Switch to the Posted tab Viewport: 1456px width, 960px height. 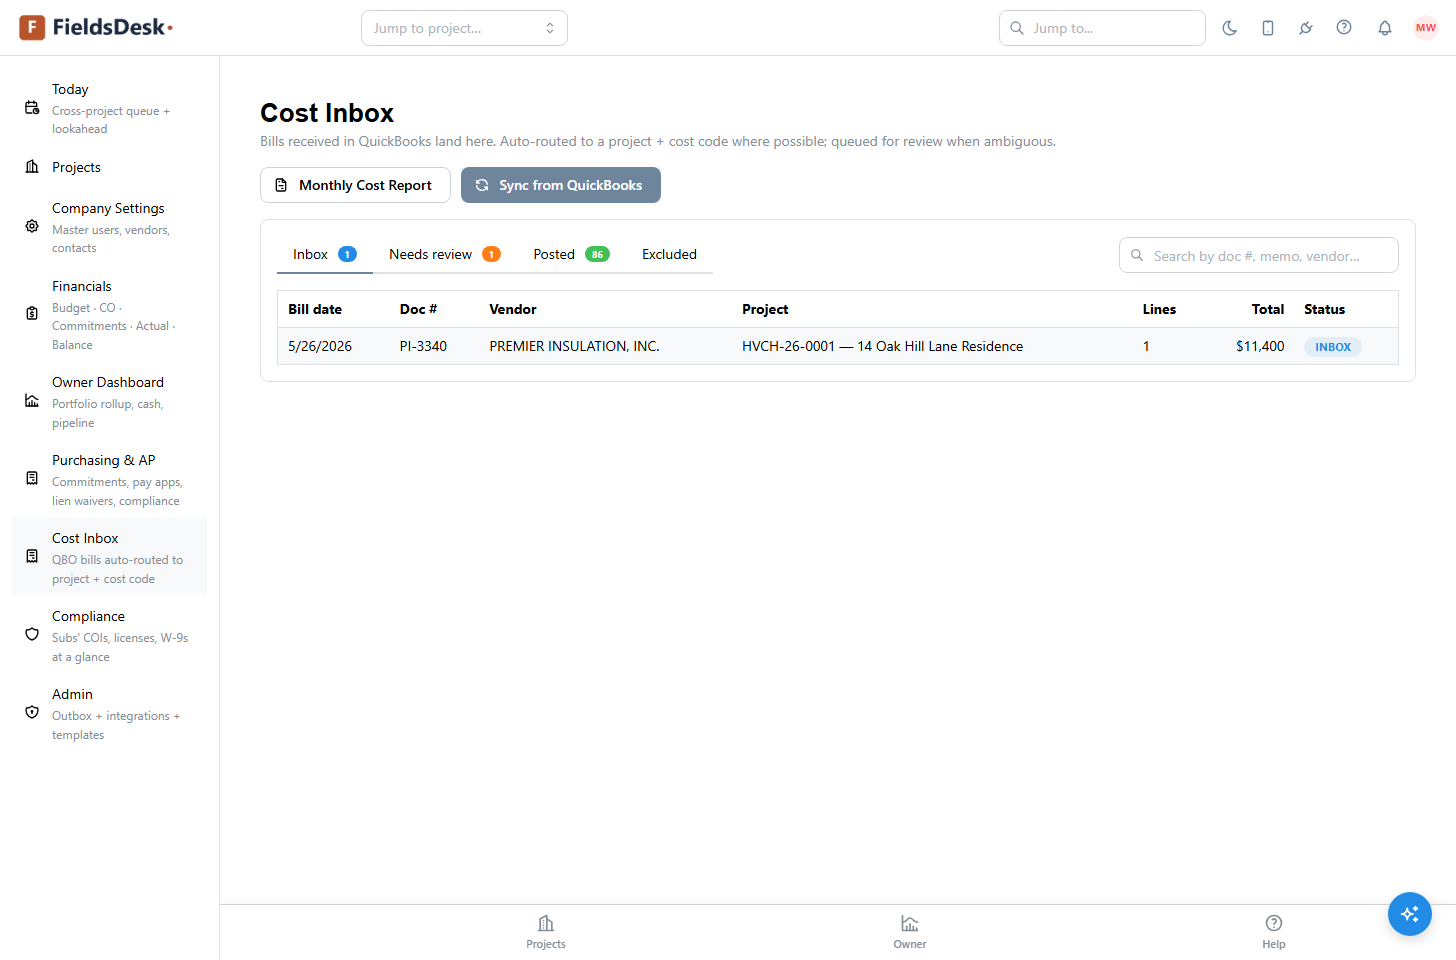coord(571,254)
